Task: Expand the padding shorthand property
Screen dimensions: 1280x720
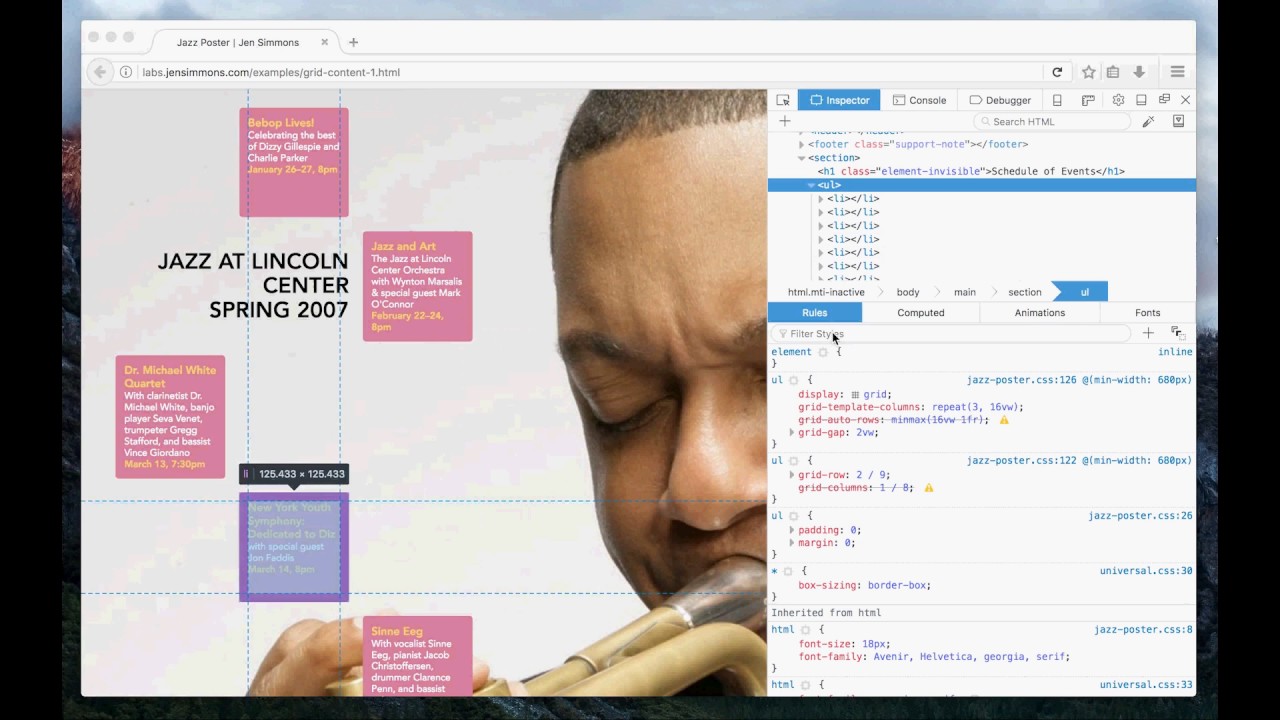Action: tap(792, 530)
